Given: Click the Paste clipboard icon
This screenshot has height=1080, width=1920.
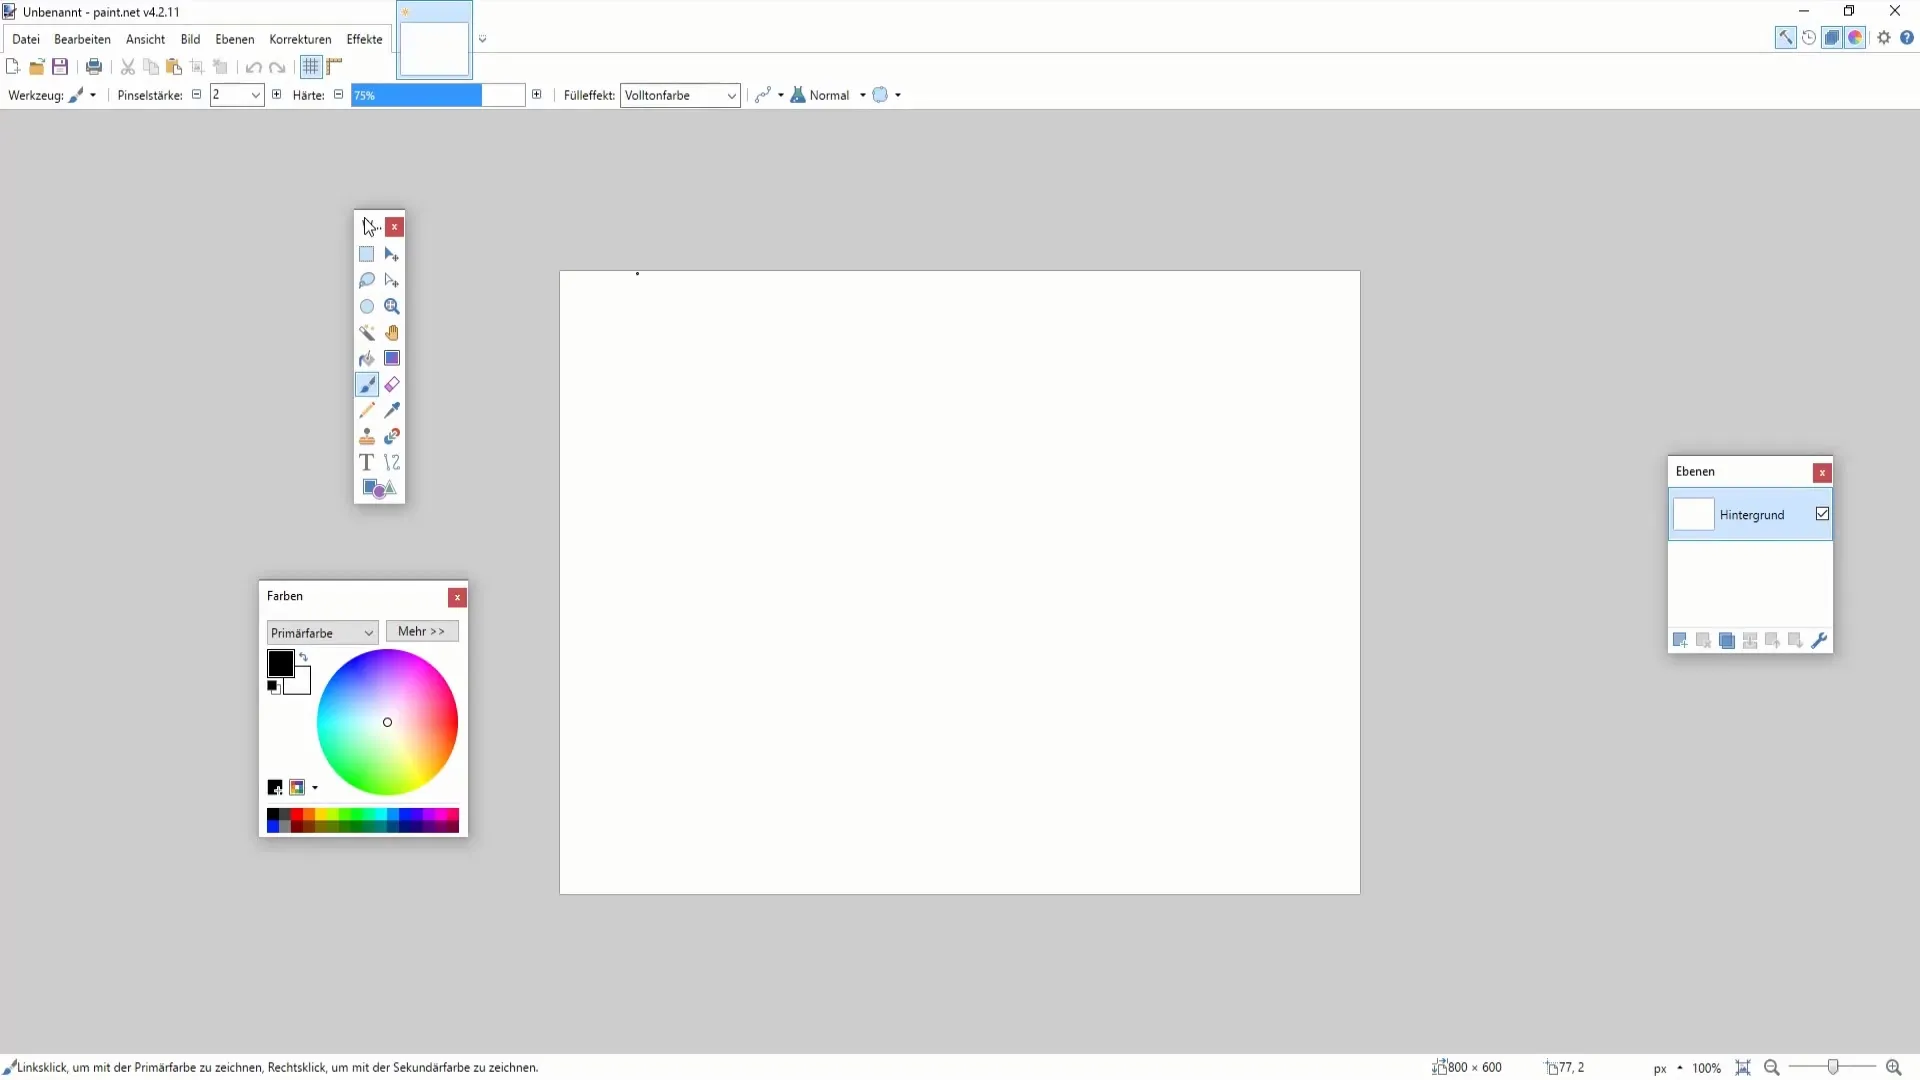Looking at the screenshot, I should tap(174, 67).
